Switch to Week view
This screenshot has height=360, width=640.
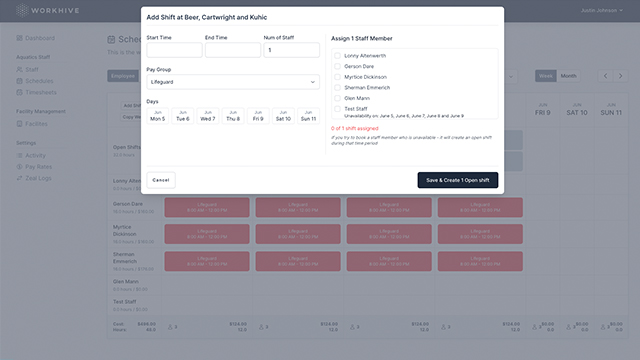click(x=546, y=76)
